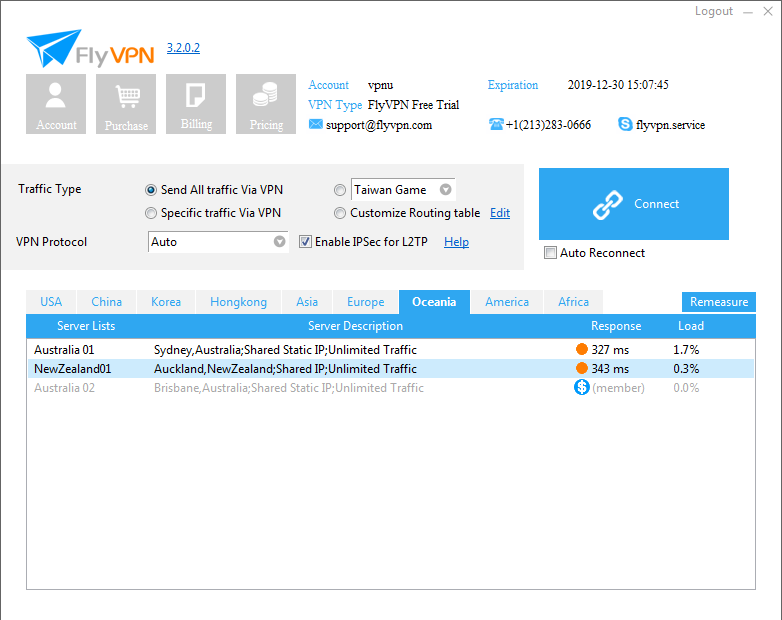Enable the Auto Reconnect checkbox
782x620 pixels.
tap(550, 253)
